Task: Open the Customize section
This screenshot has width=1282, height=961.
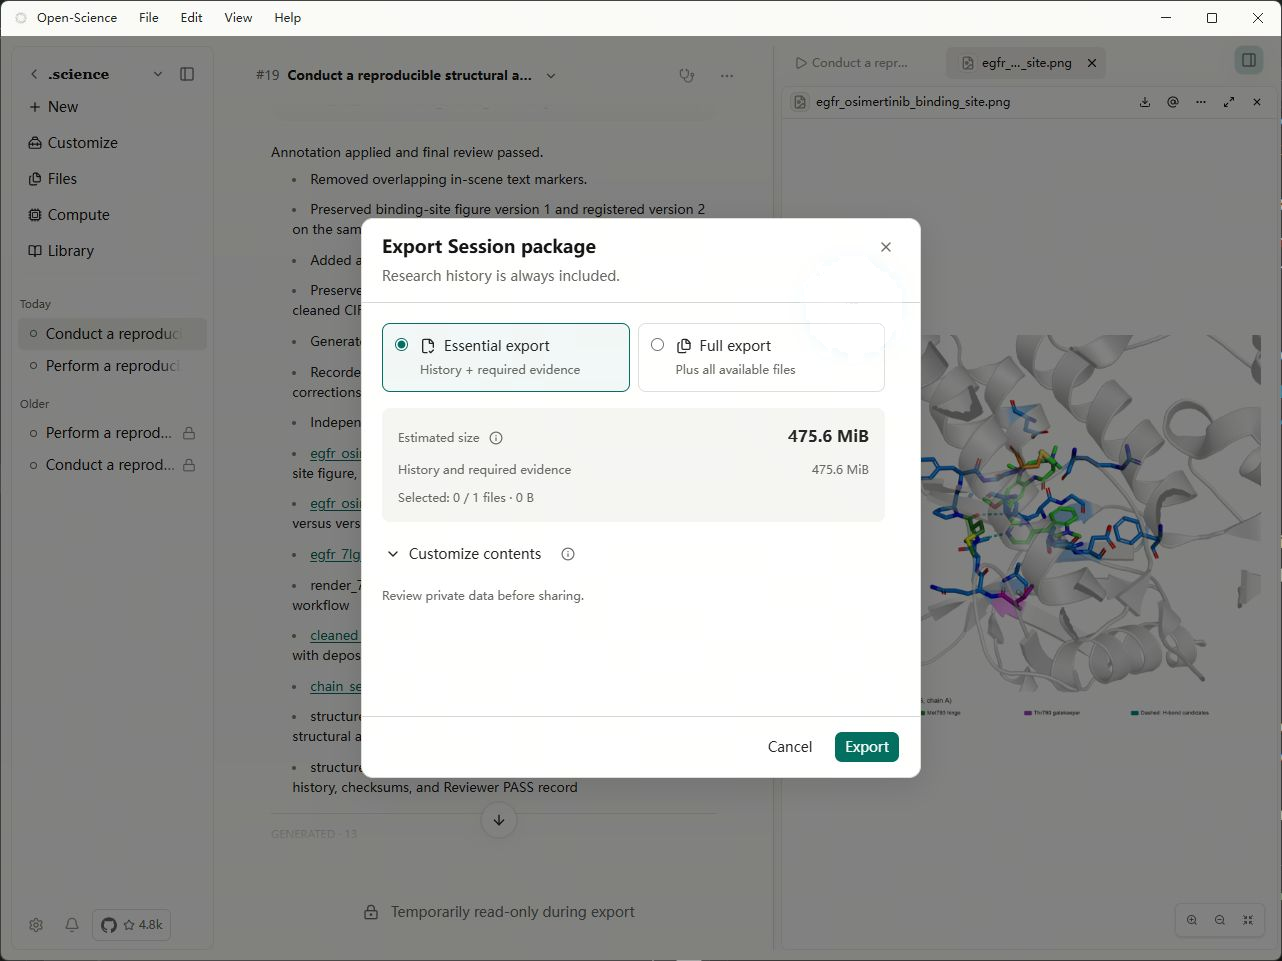Action: (x=73, y=143)
